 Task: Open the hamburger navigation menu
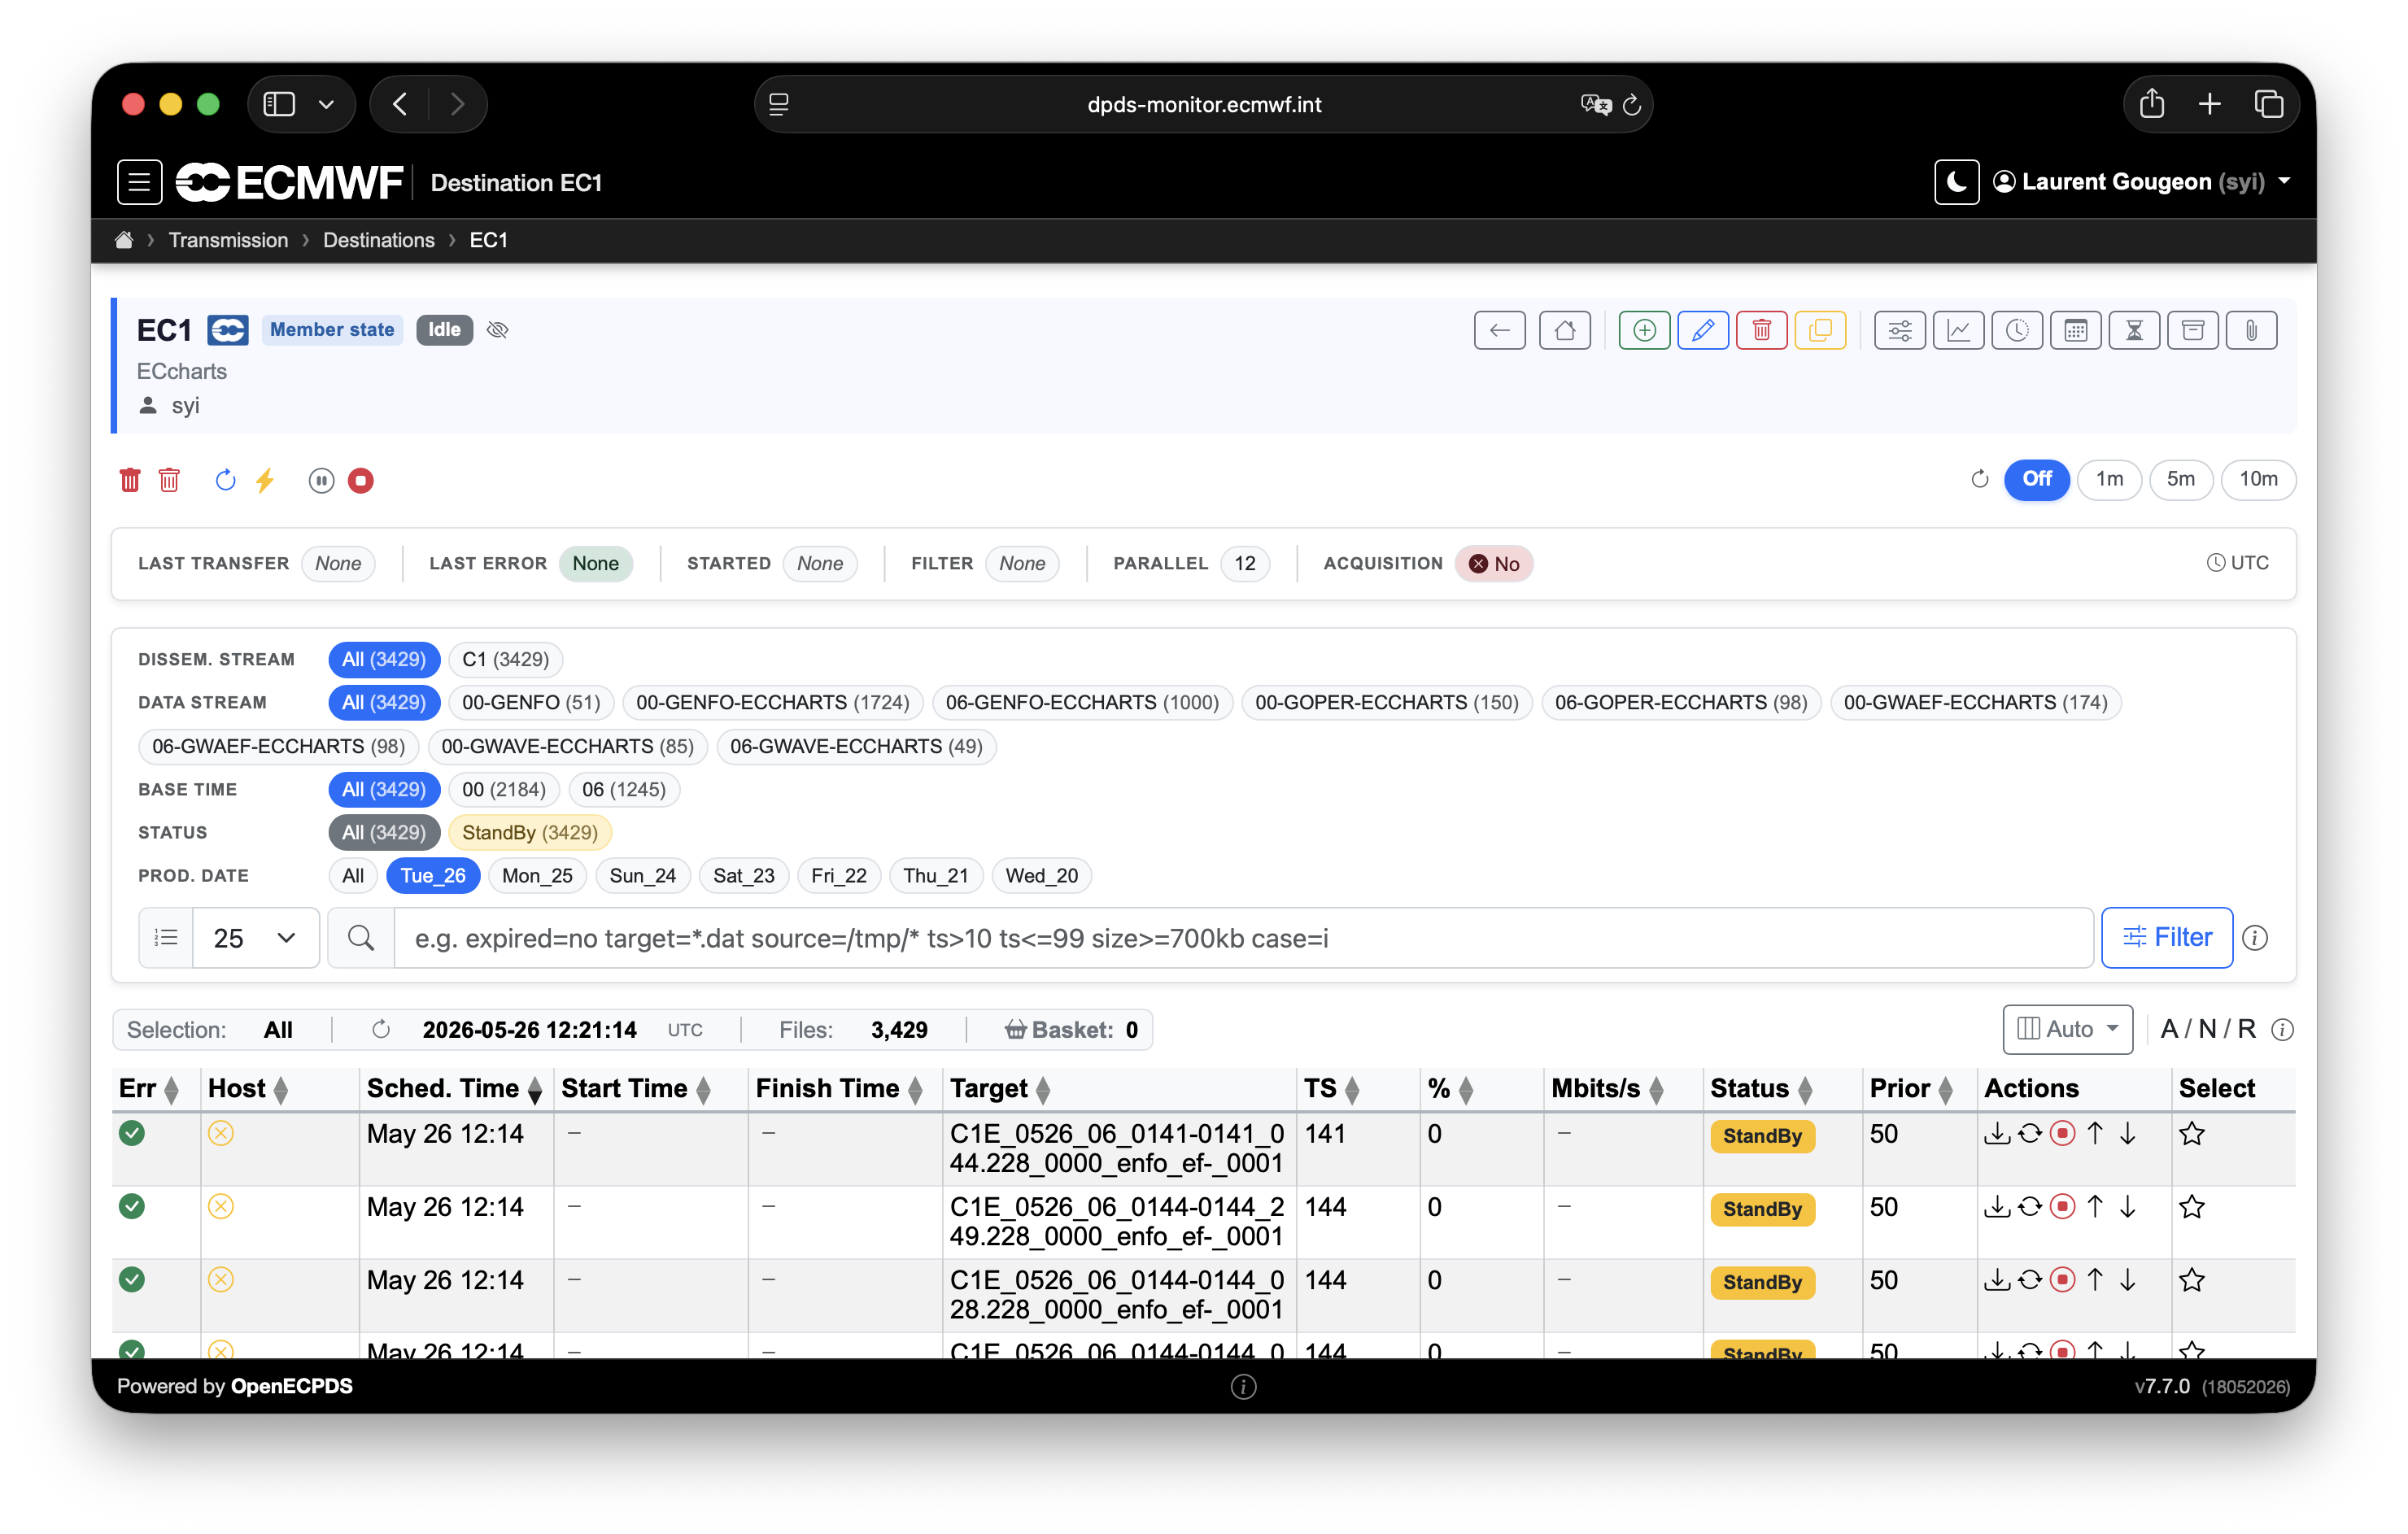(x=139, y=182)
